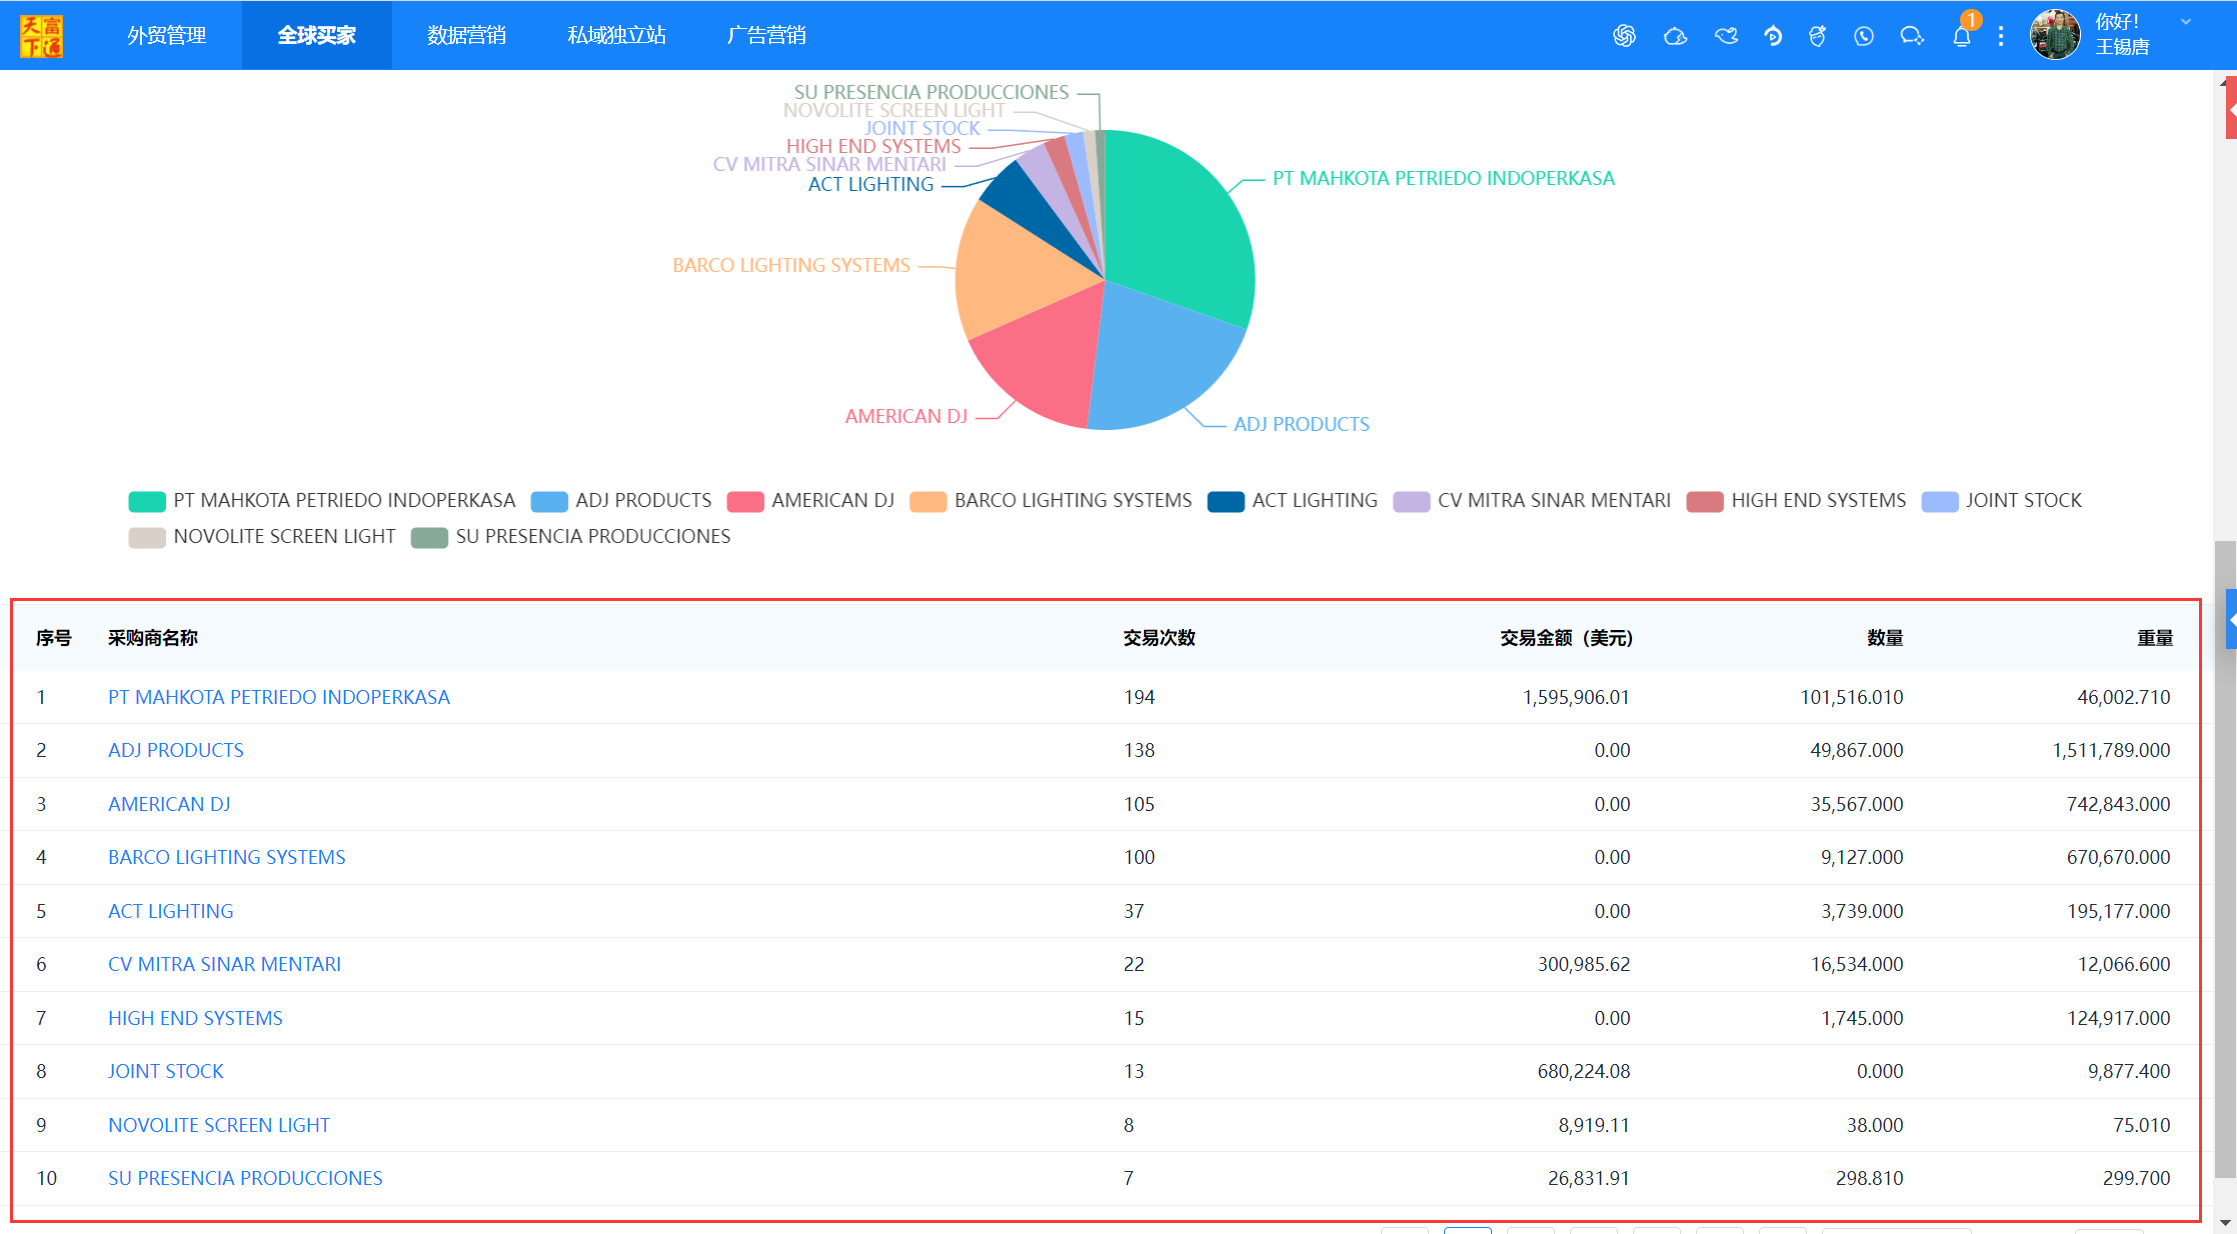2237x1234 pixels.
Task: Open NOVOLITE SCREEN LIGHT link in table
Action: 219,1125
